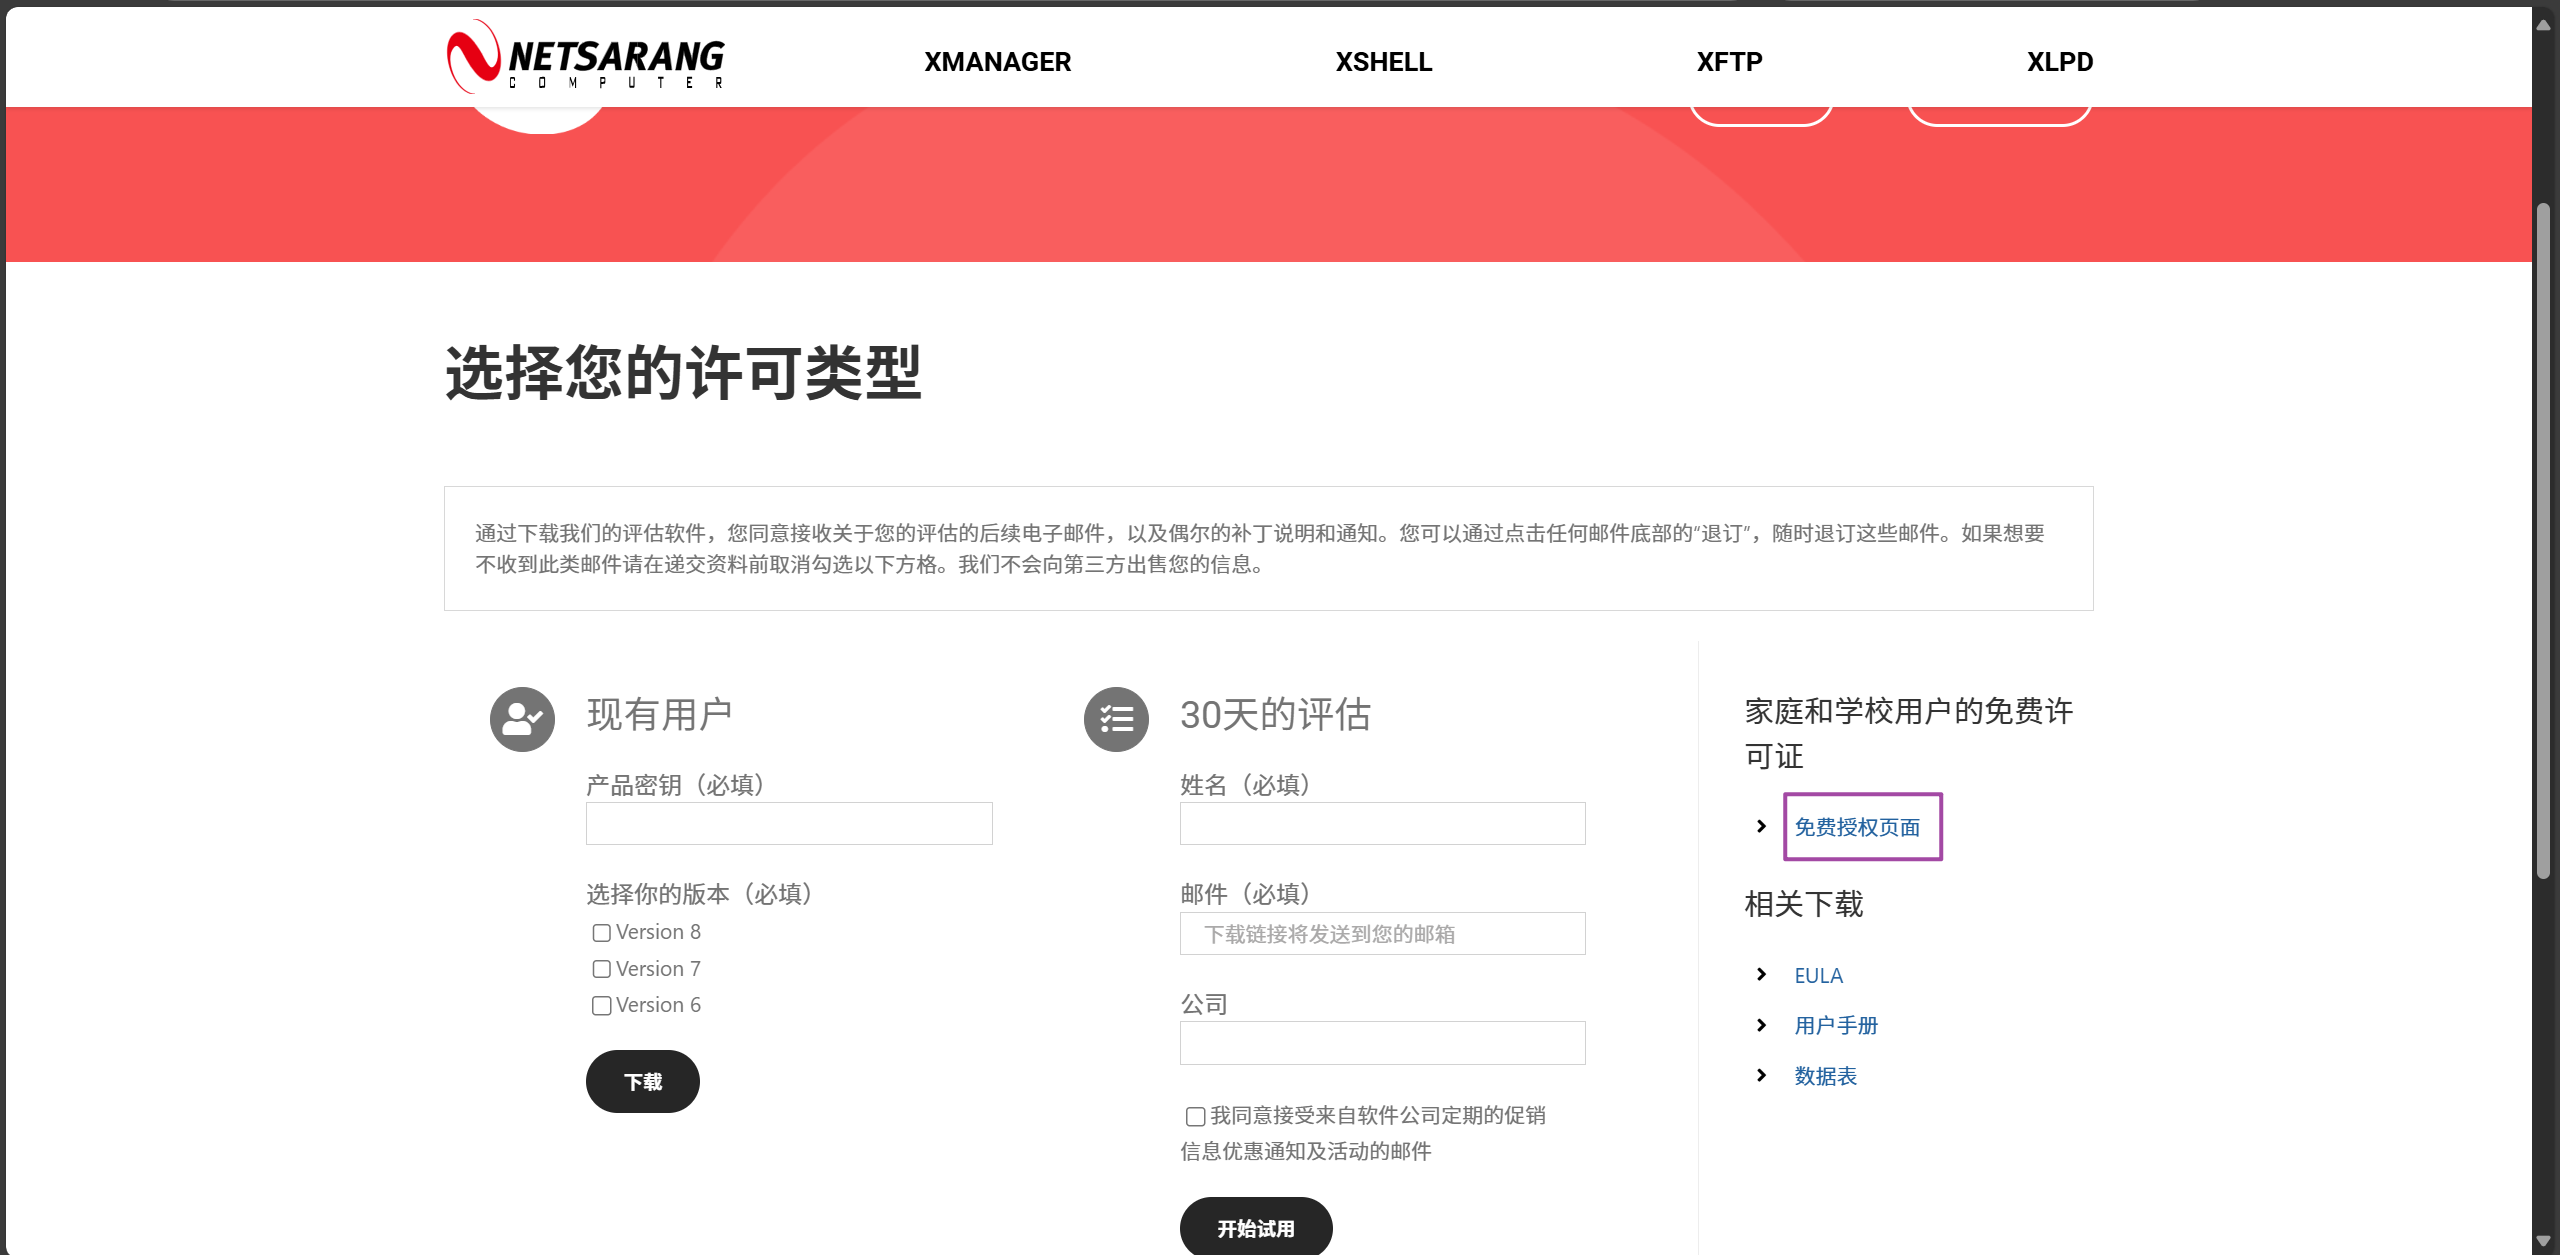Open the EULA link

(1818, 975)
